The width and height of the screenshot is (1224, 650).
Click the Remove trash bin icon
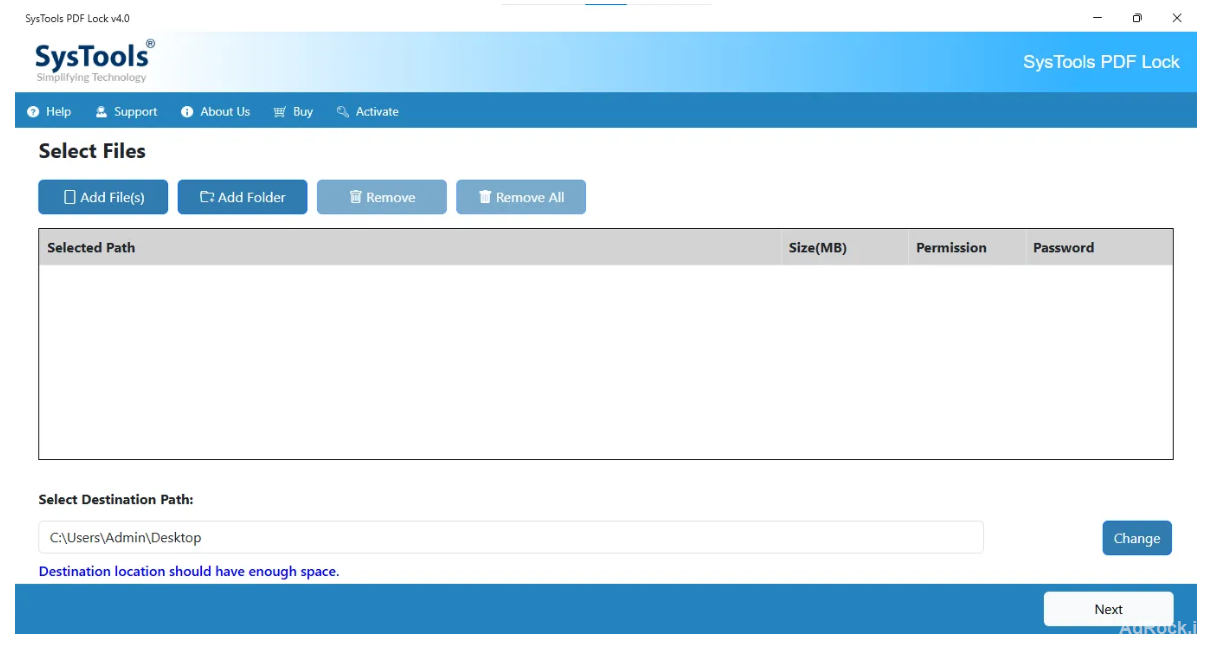tap(356, 197)
